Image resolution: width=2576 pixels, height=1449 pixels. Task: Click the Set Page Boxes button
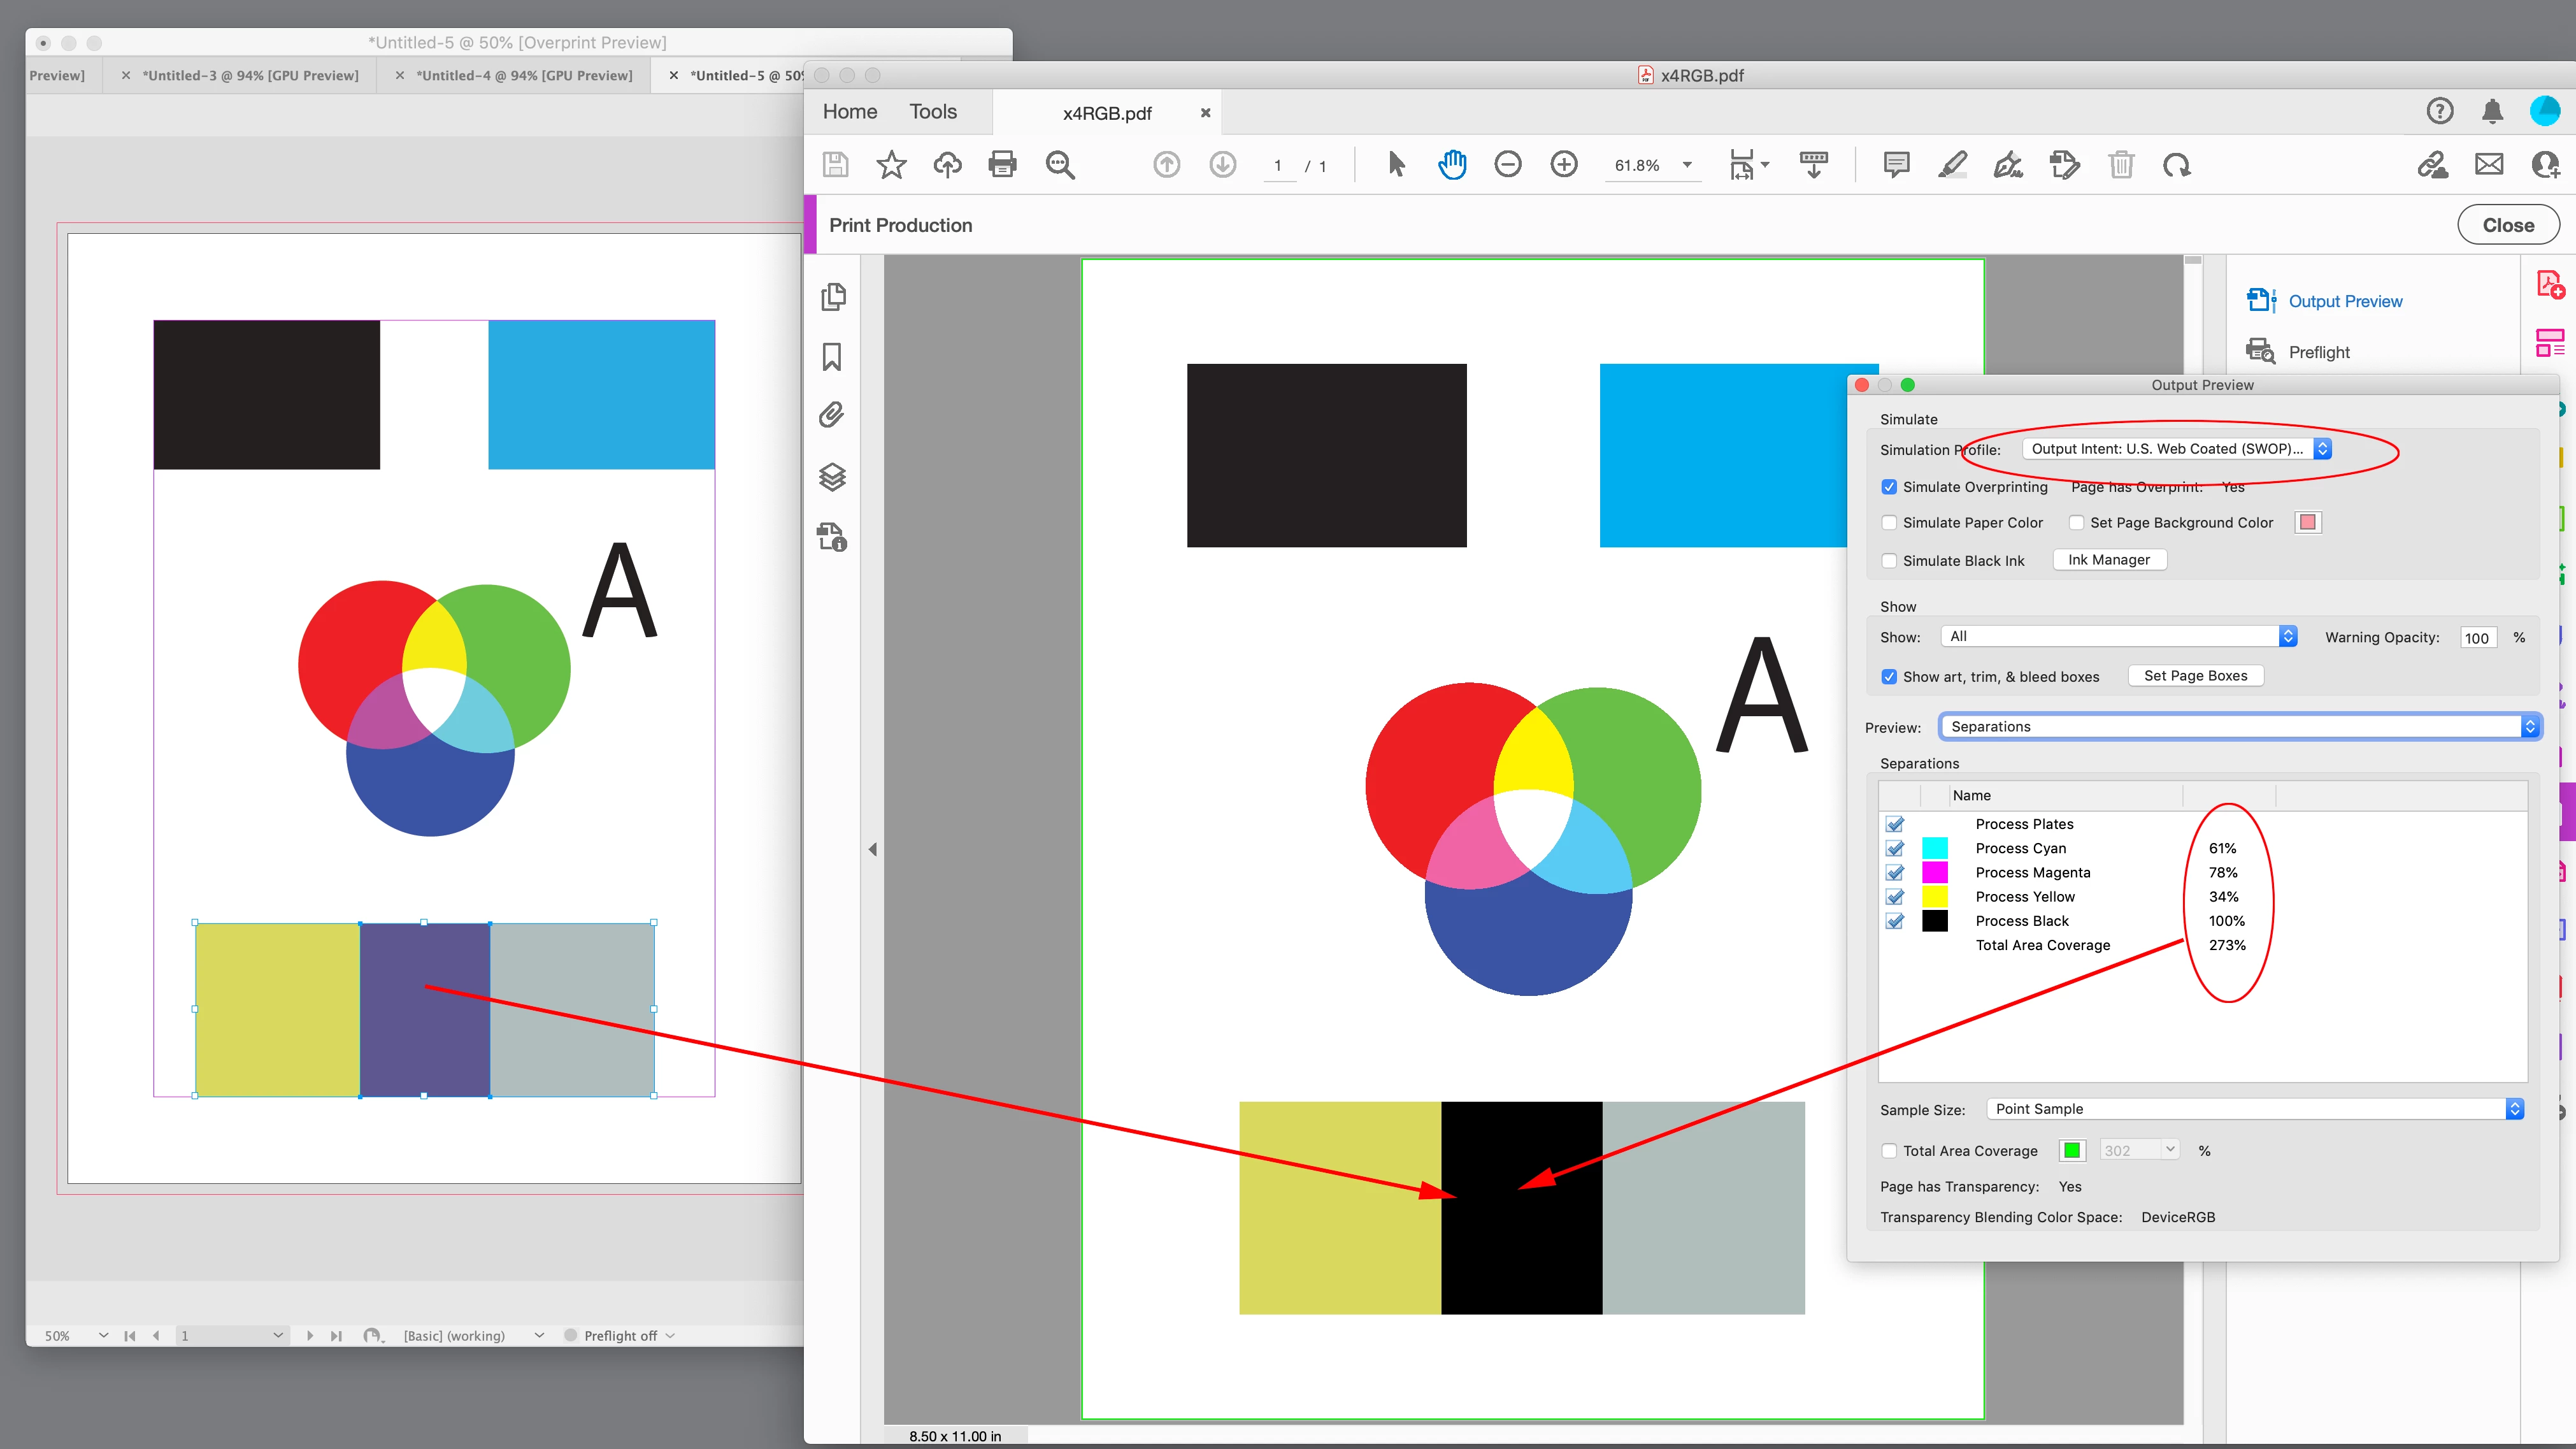[x=2195, y=676]
